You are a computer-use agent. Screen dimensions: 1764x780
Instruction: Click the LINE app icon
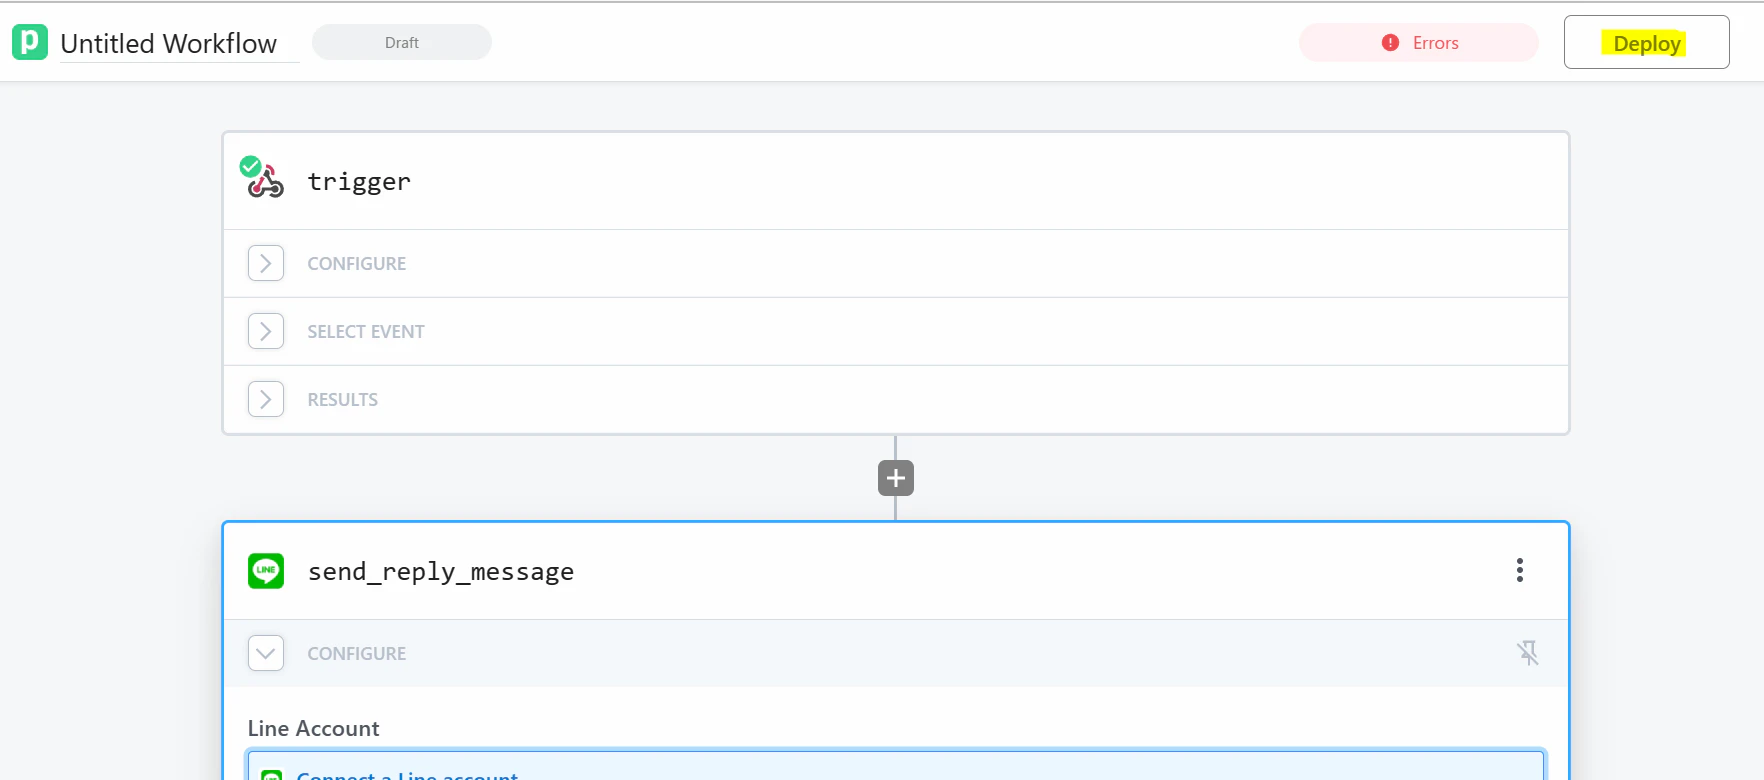tap(266, 571)
